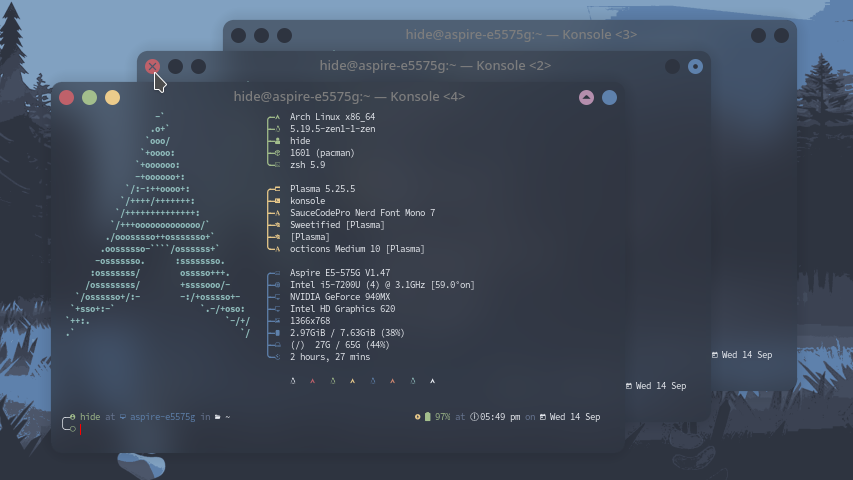Click the 'NVIDIA GeForce 940MX' line
The width and height of the screenshot is (853, 480).
point(340,297)
